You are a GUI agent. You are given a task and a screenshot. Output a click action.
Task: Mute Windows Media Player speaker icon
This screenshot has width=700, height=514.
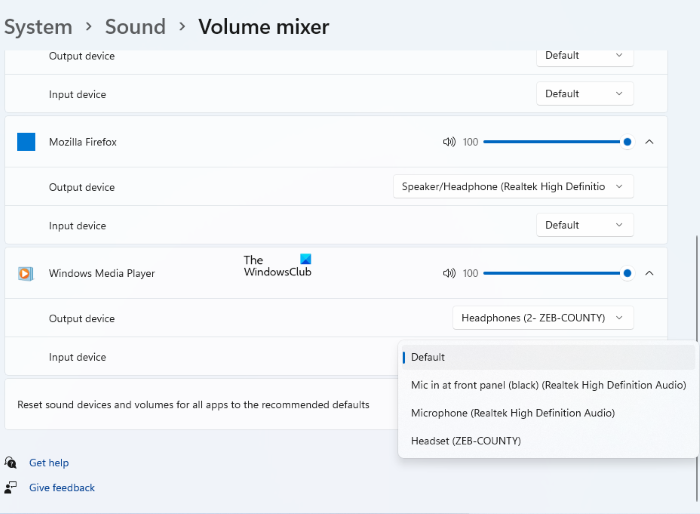449,273
